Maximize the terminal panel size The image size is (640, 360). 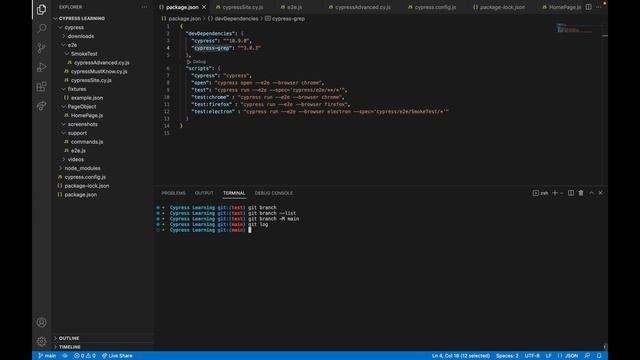click(x=591, y=193)
